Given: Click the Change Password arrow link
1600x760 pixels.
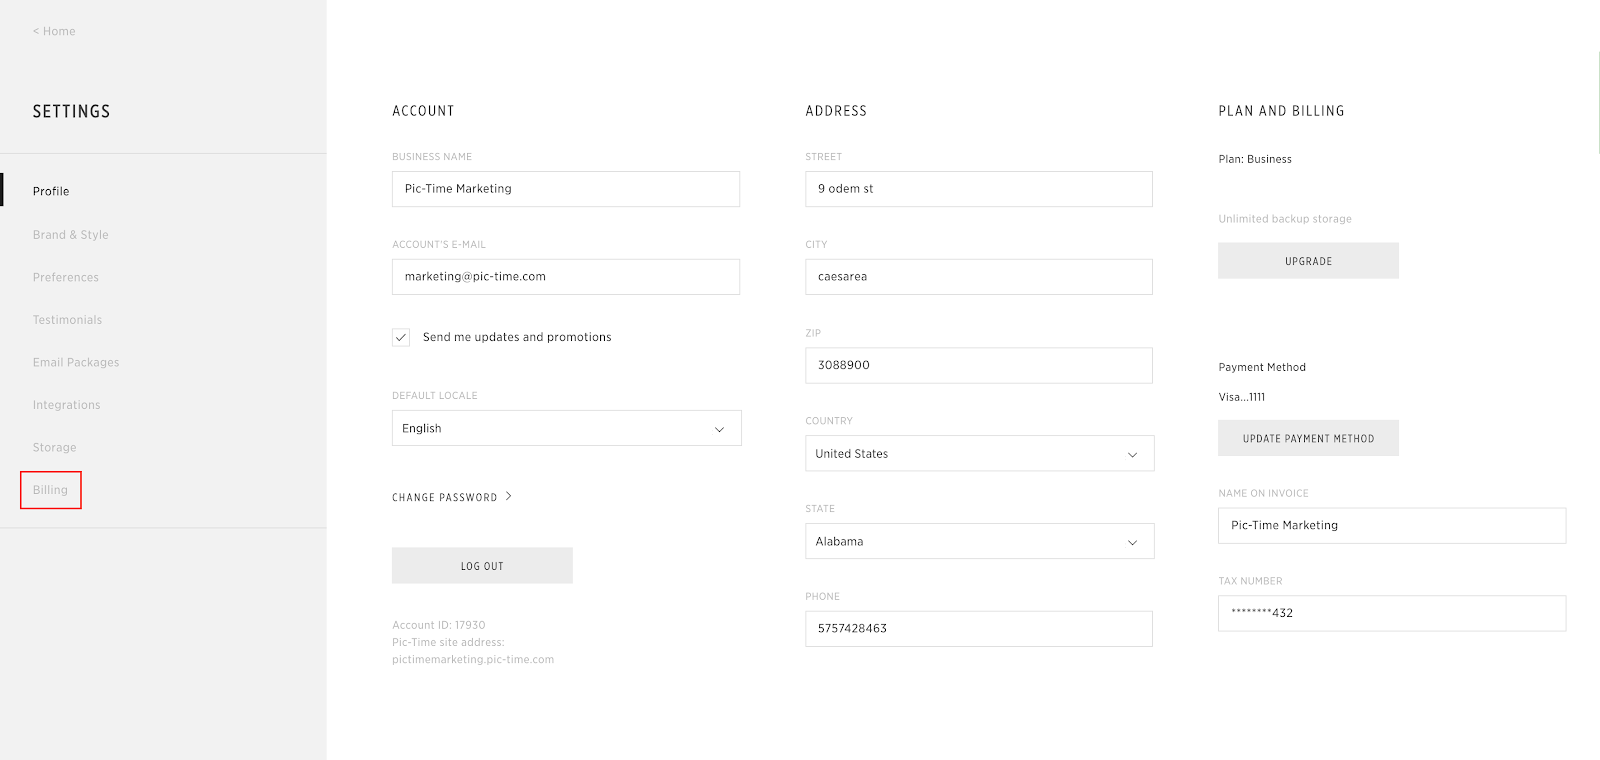Looking at the screenshot, I should click(x=452, y=497).
